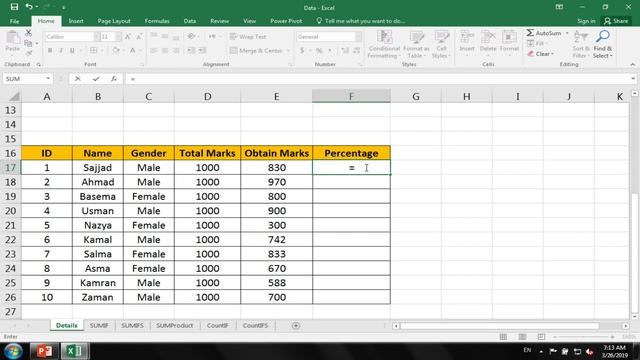The height and width of the screenshot is (360, 640).
Task: Click the Fill Color bucket icon
Action: point(116,51)
